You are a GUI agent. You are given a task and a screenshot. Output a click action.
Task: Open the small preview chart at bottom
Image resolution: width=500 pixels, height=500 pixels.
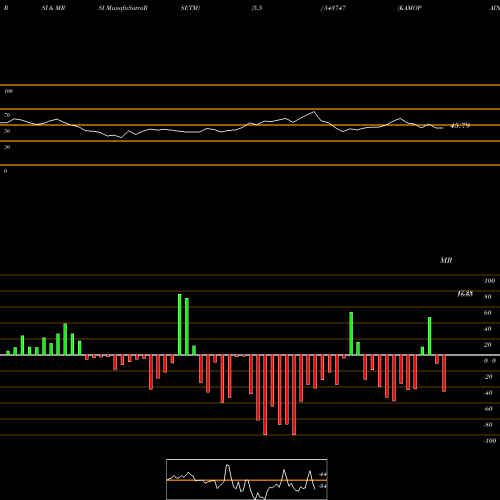(x=247, y=479)
